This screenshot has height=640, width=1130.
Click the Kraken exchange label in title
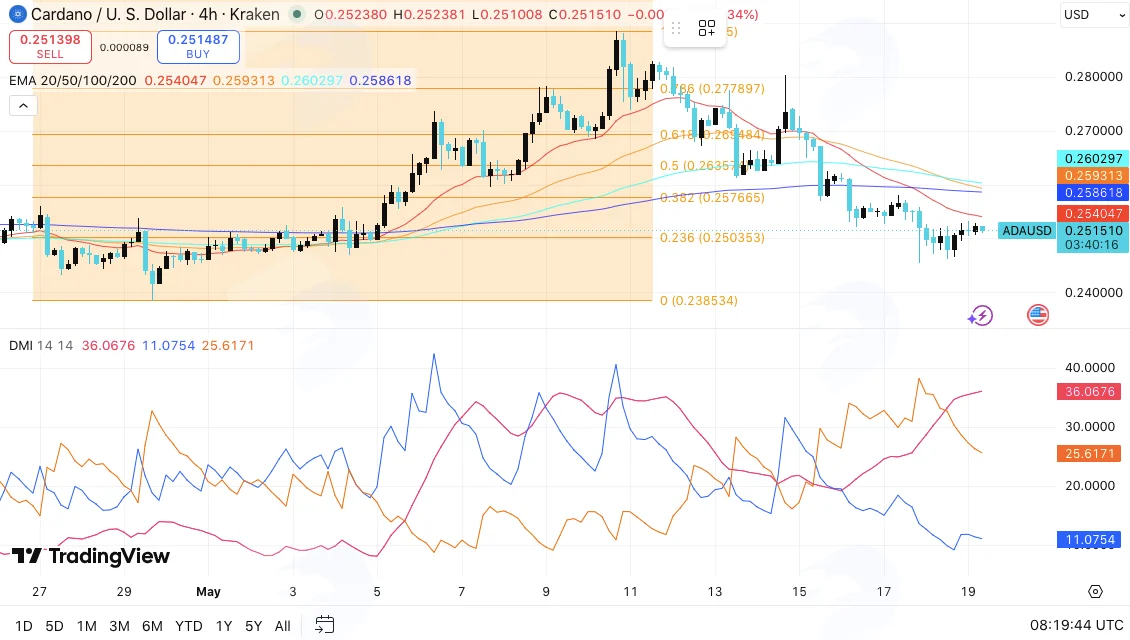coord(254,14)
